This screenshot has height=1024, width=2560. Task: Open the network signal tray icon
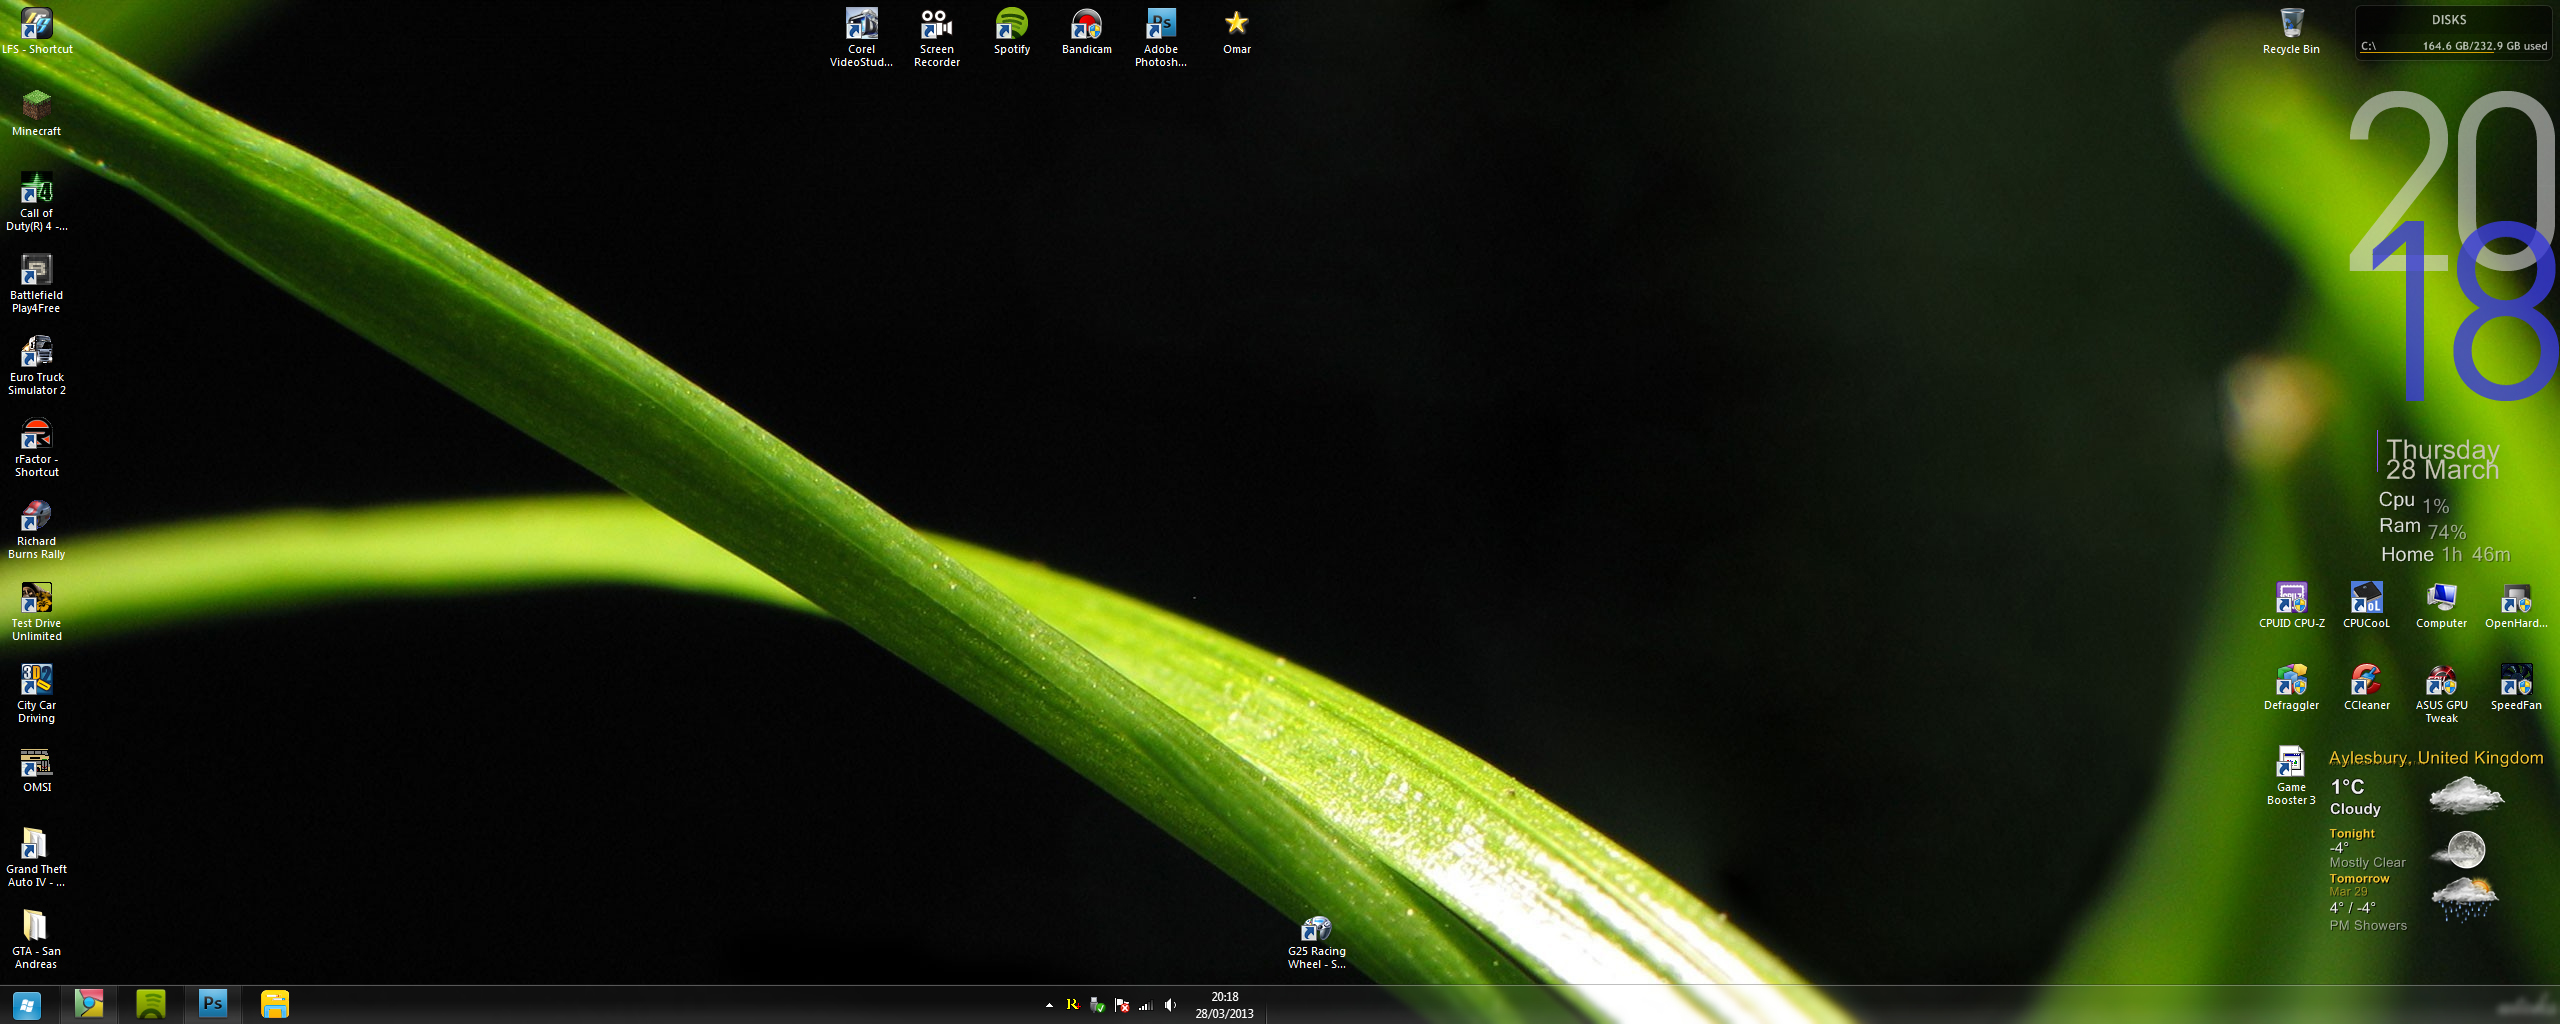pos(1146,1005)
